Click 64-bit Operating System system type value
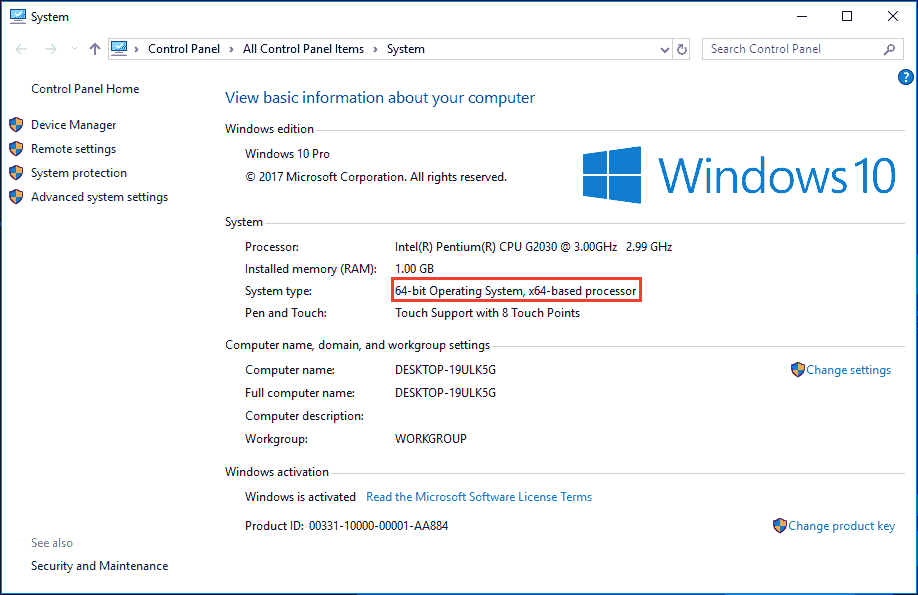 click(516, 291)
